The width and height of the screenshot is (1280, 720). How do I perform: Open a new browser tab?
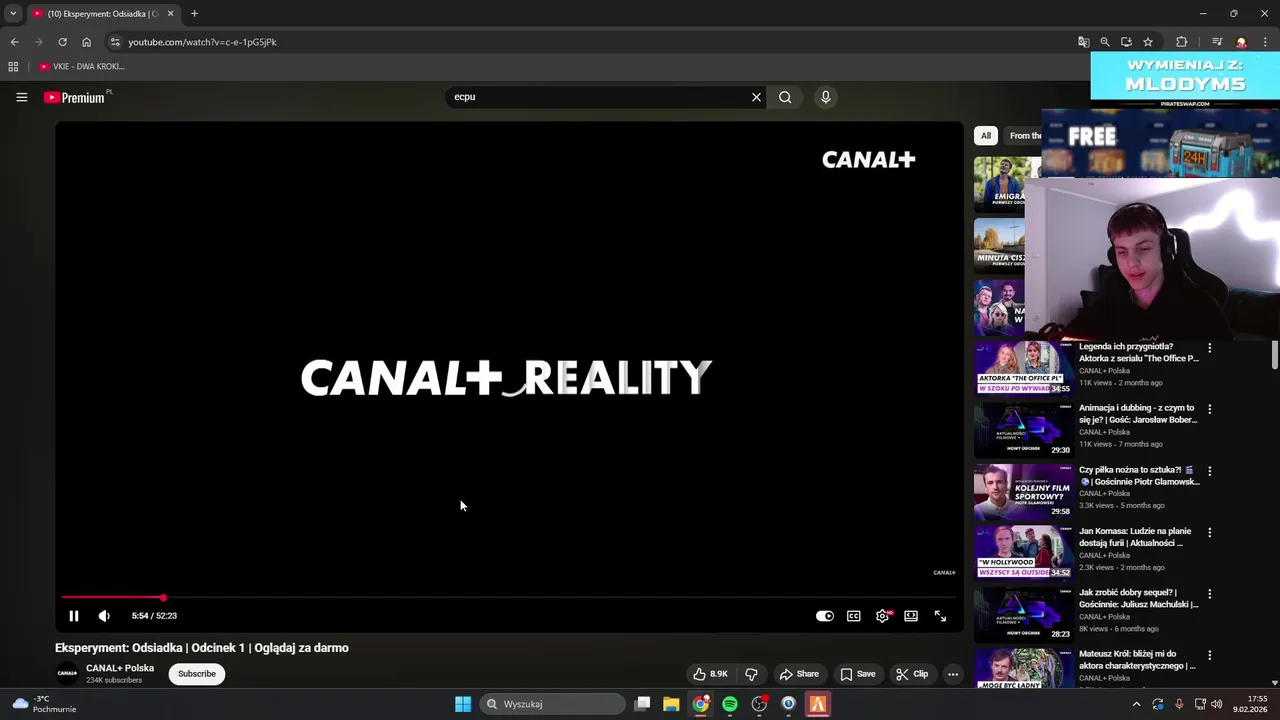194,14
